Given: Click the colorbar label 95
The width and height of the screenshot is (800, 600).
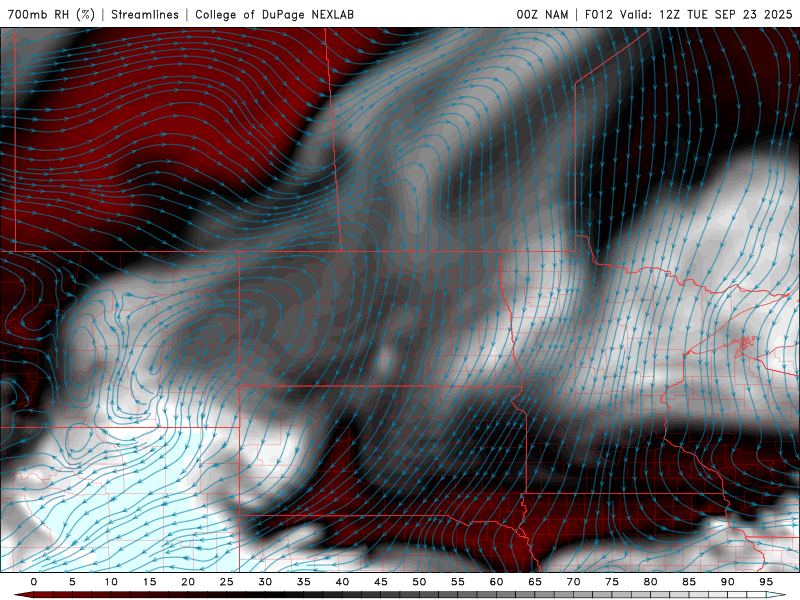Looking at the screenshot, I should [x=766, y=582].
